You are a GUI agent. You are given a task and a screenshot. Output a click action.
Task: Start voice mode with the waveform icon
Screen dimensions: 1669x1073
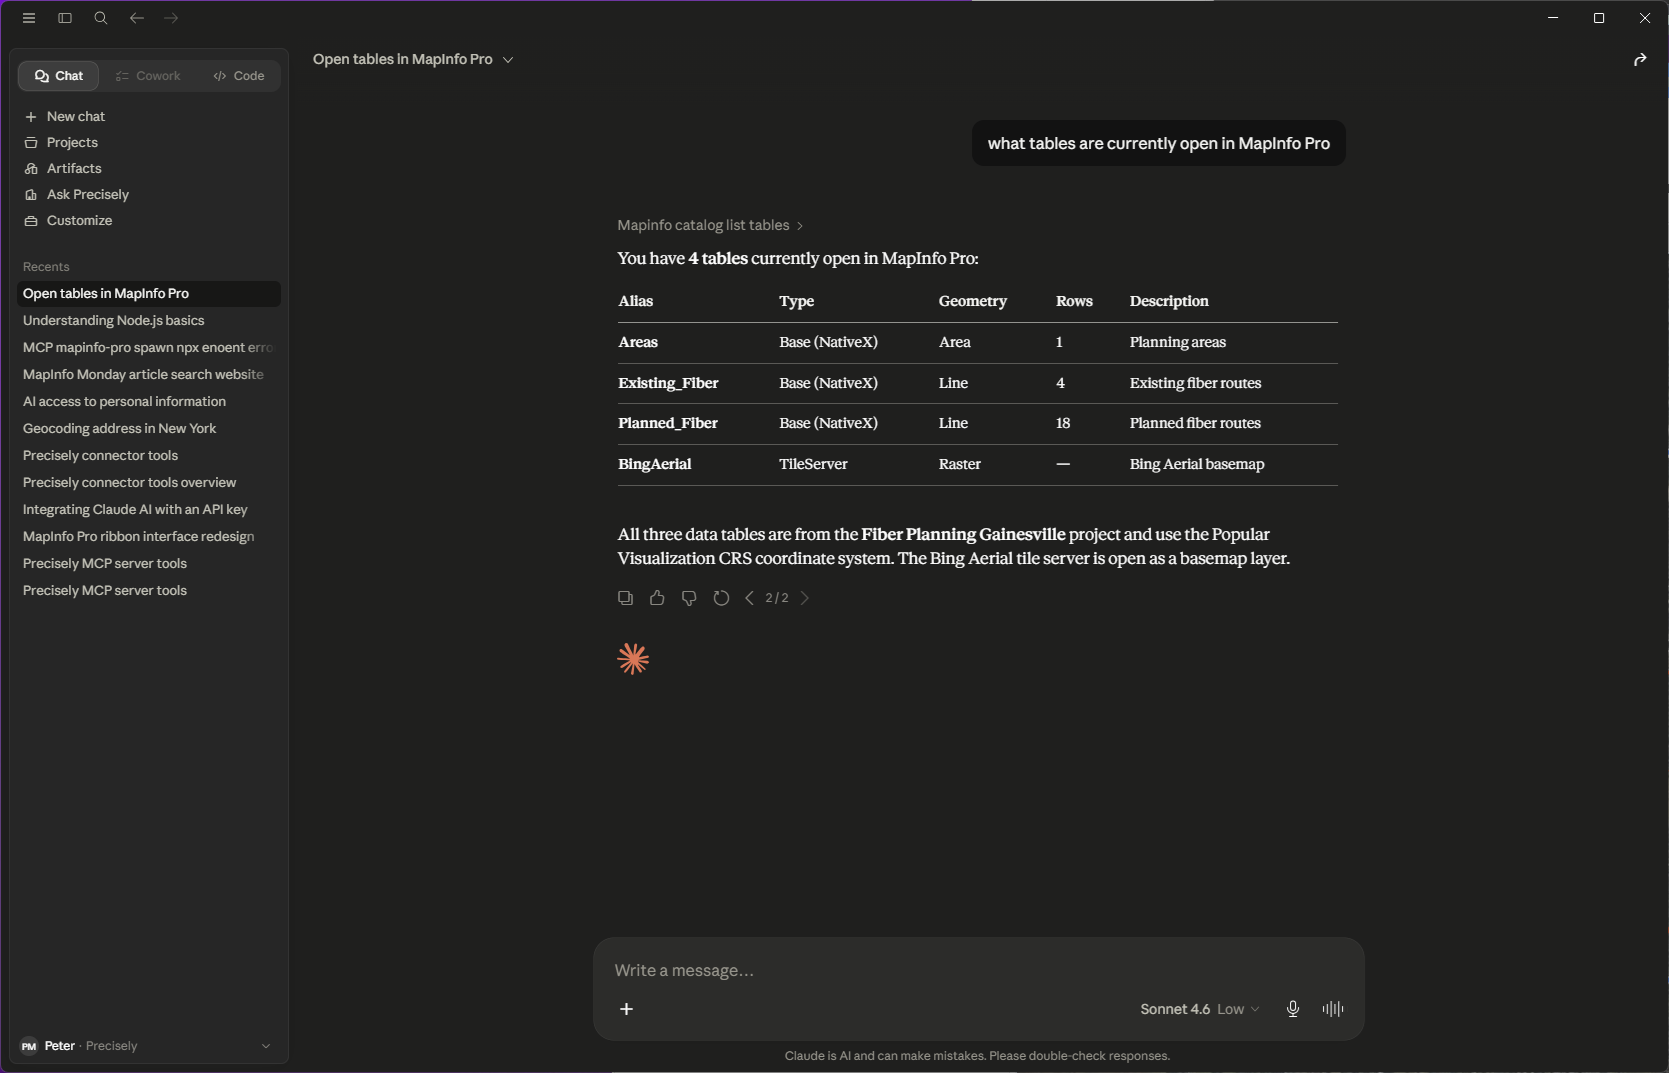[1333, 1009]
